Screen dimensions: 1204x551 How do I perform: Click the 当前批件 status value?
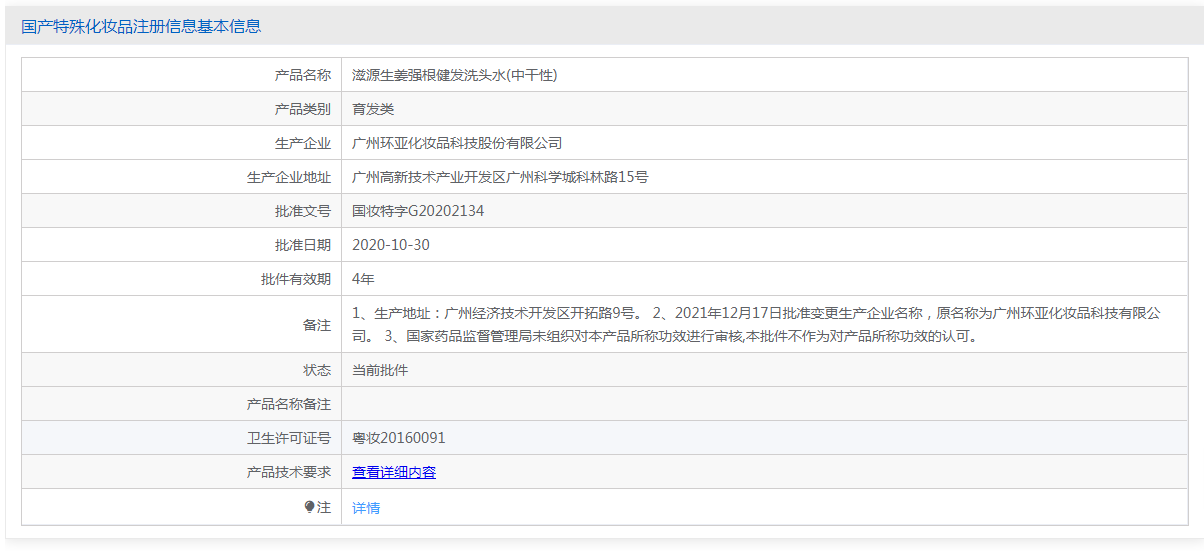click(380, 370)
